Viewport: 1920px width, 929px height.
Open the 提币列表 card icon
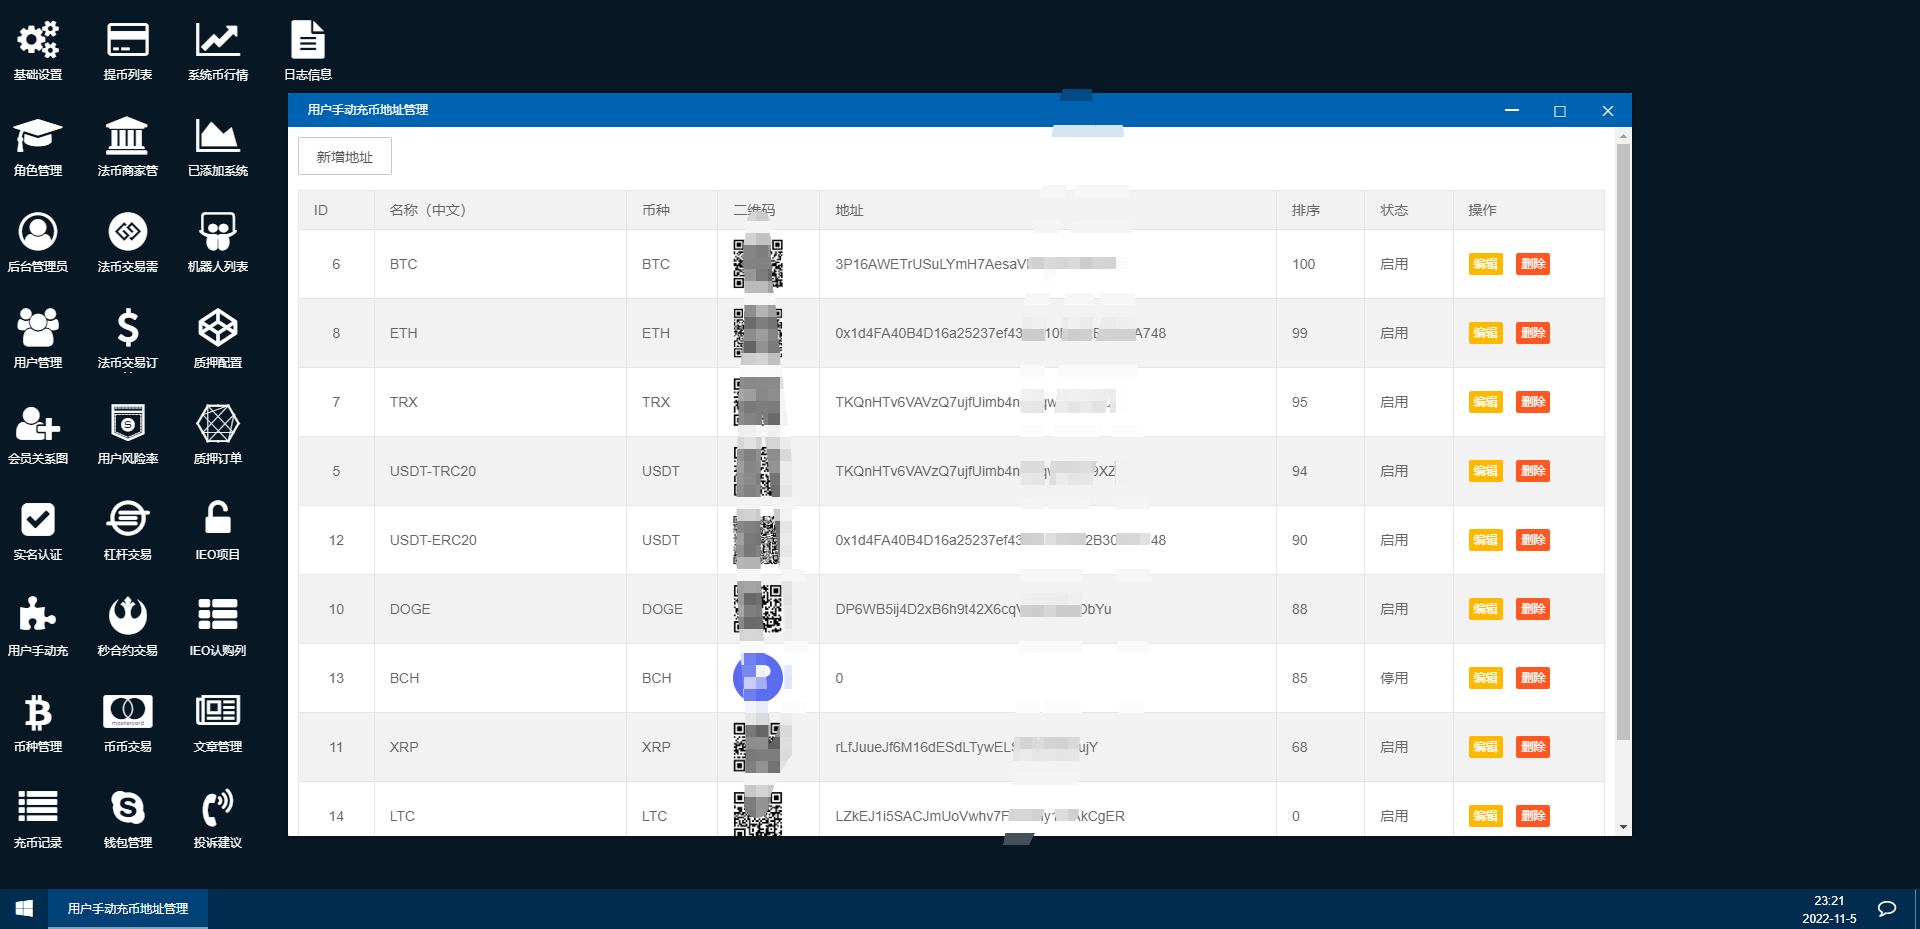point(128,40)
